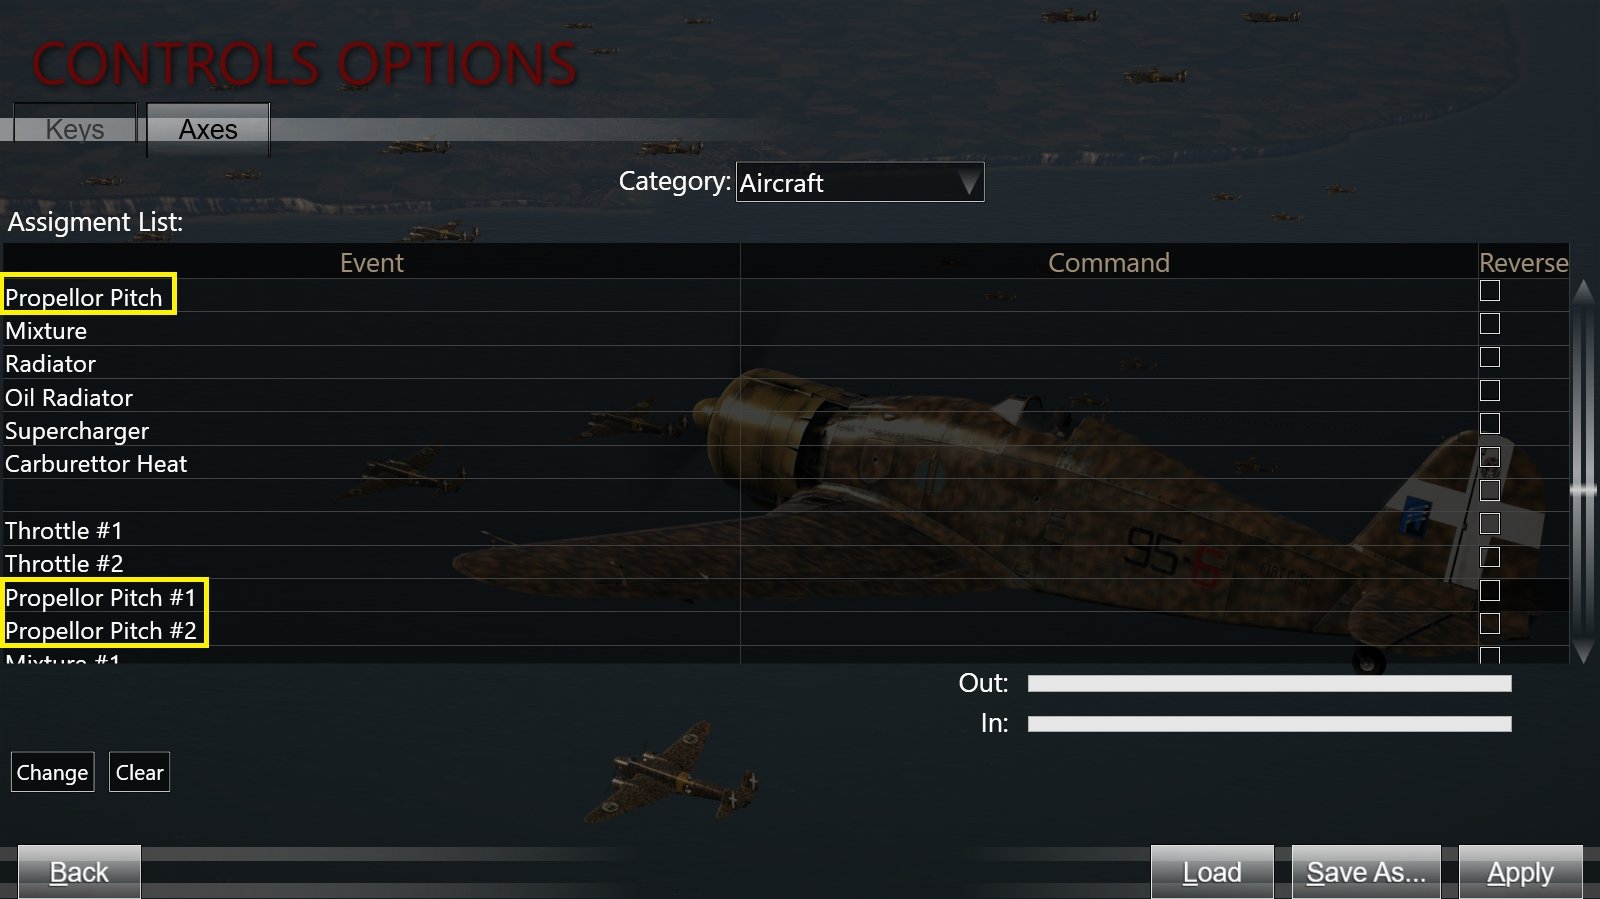Switch to the Keys tab
This screenshot has width=1600, height=899.
[75, 129]
